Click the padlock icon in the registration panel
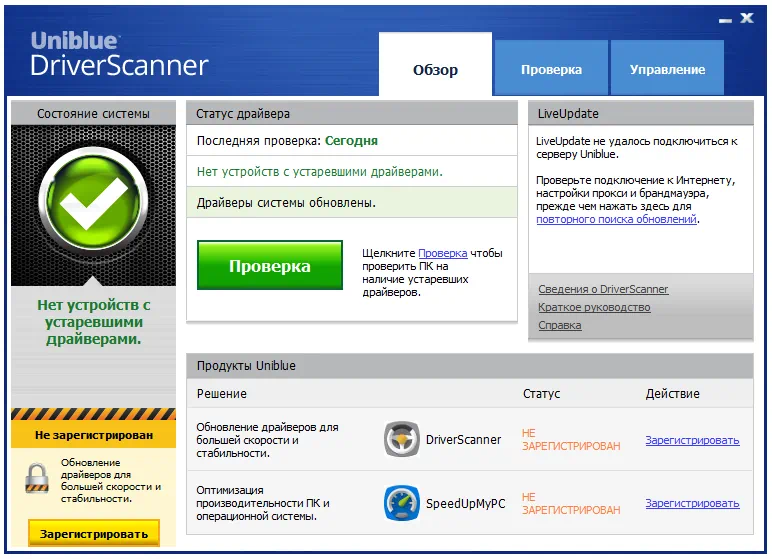This screenshot has height=559, width=772. coord(37,478)
